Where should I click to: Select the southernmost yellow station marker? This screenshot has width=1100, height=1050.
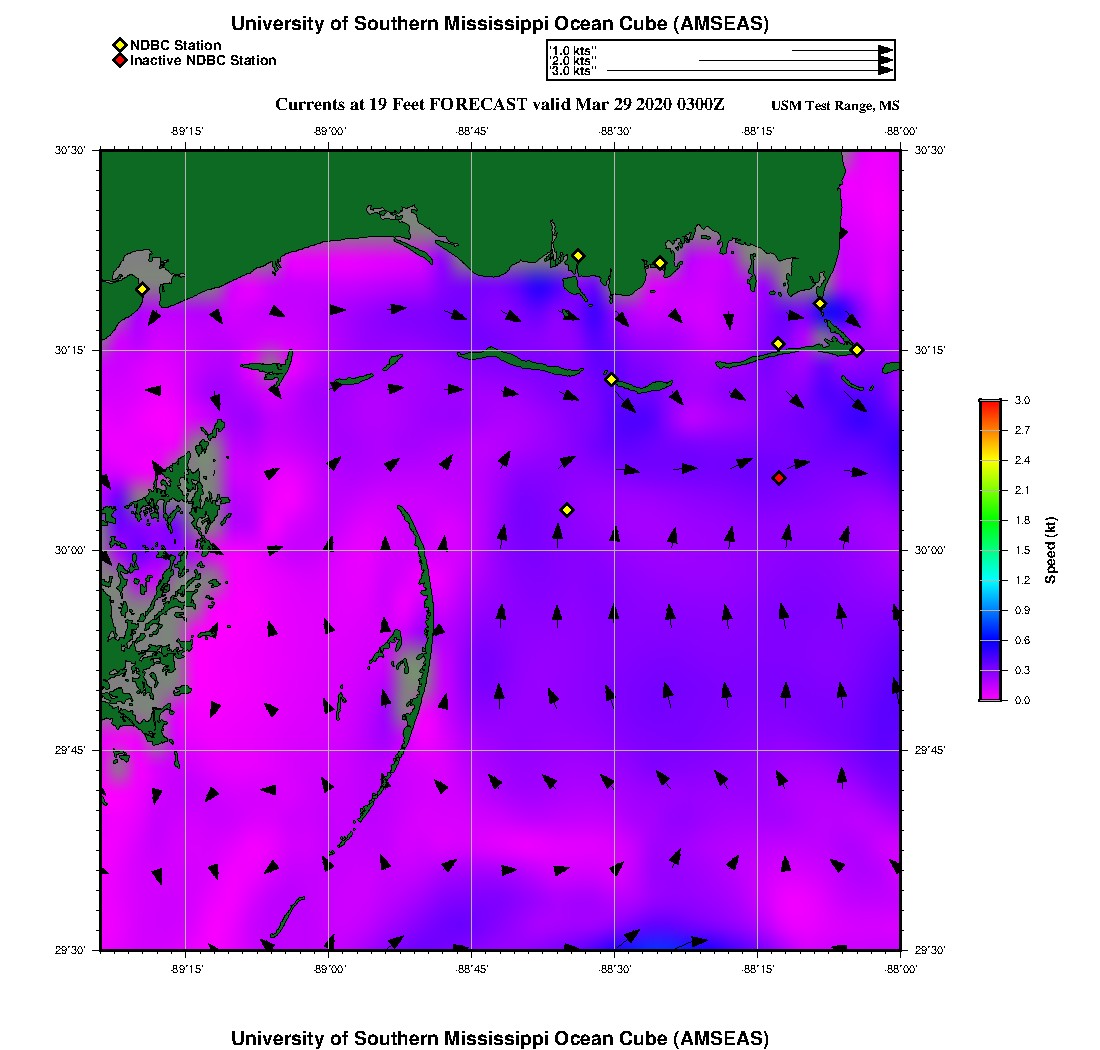567,510
